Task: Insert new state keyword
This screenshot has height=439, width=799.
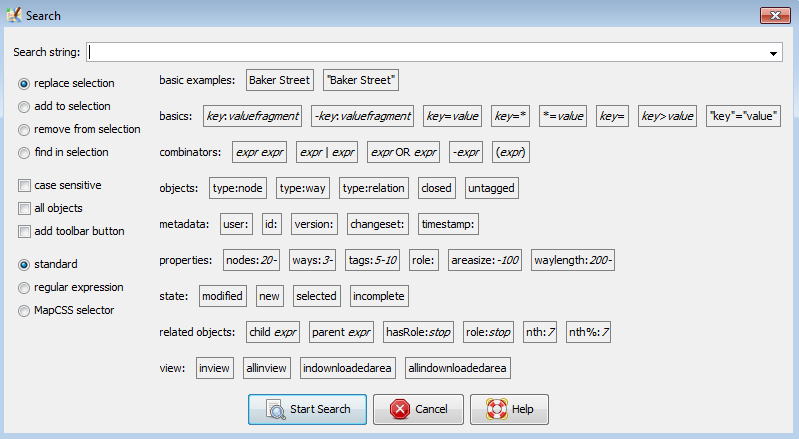Action: tap(270, 296)
